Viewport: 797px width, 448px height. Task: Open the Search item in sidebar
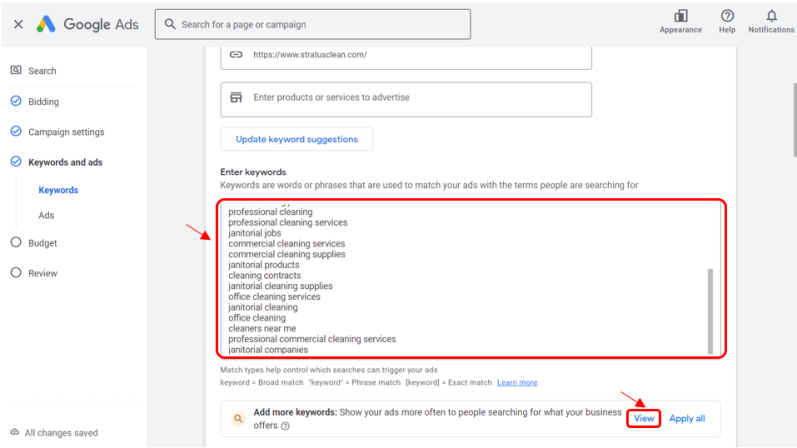(x=42, y=71)
